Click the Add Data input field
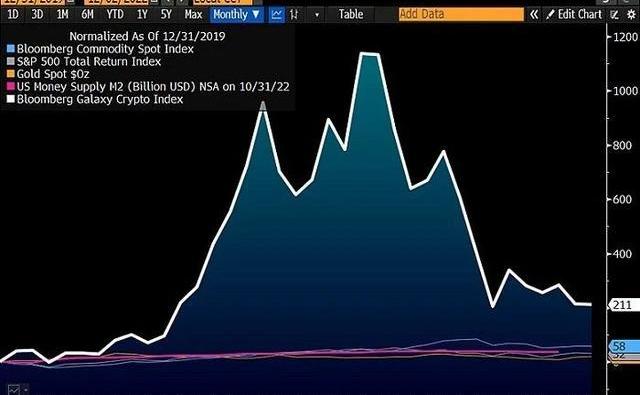640x395 pixels. coord(461,14)
